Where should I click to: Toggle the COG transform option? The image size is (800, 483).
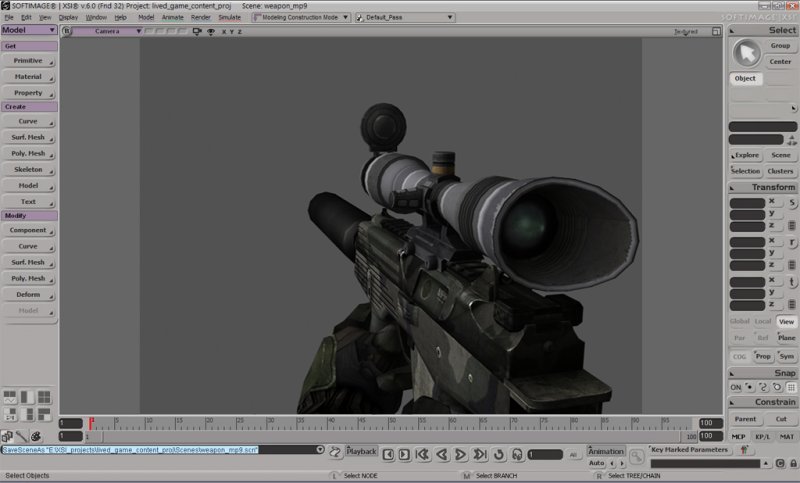point(739,356)
